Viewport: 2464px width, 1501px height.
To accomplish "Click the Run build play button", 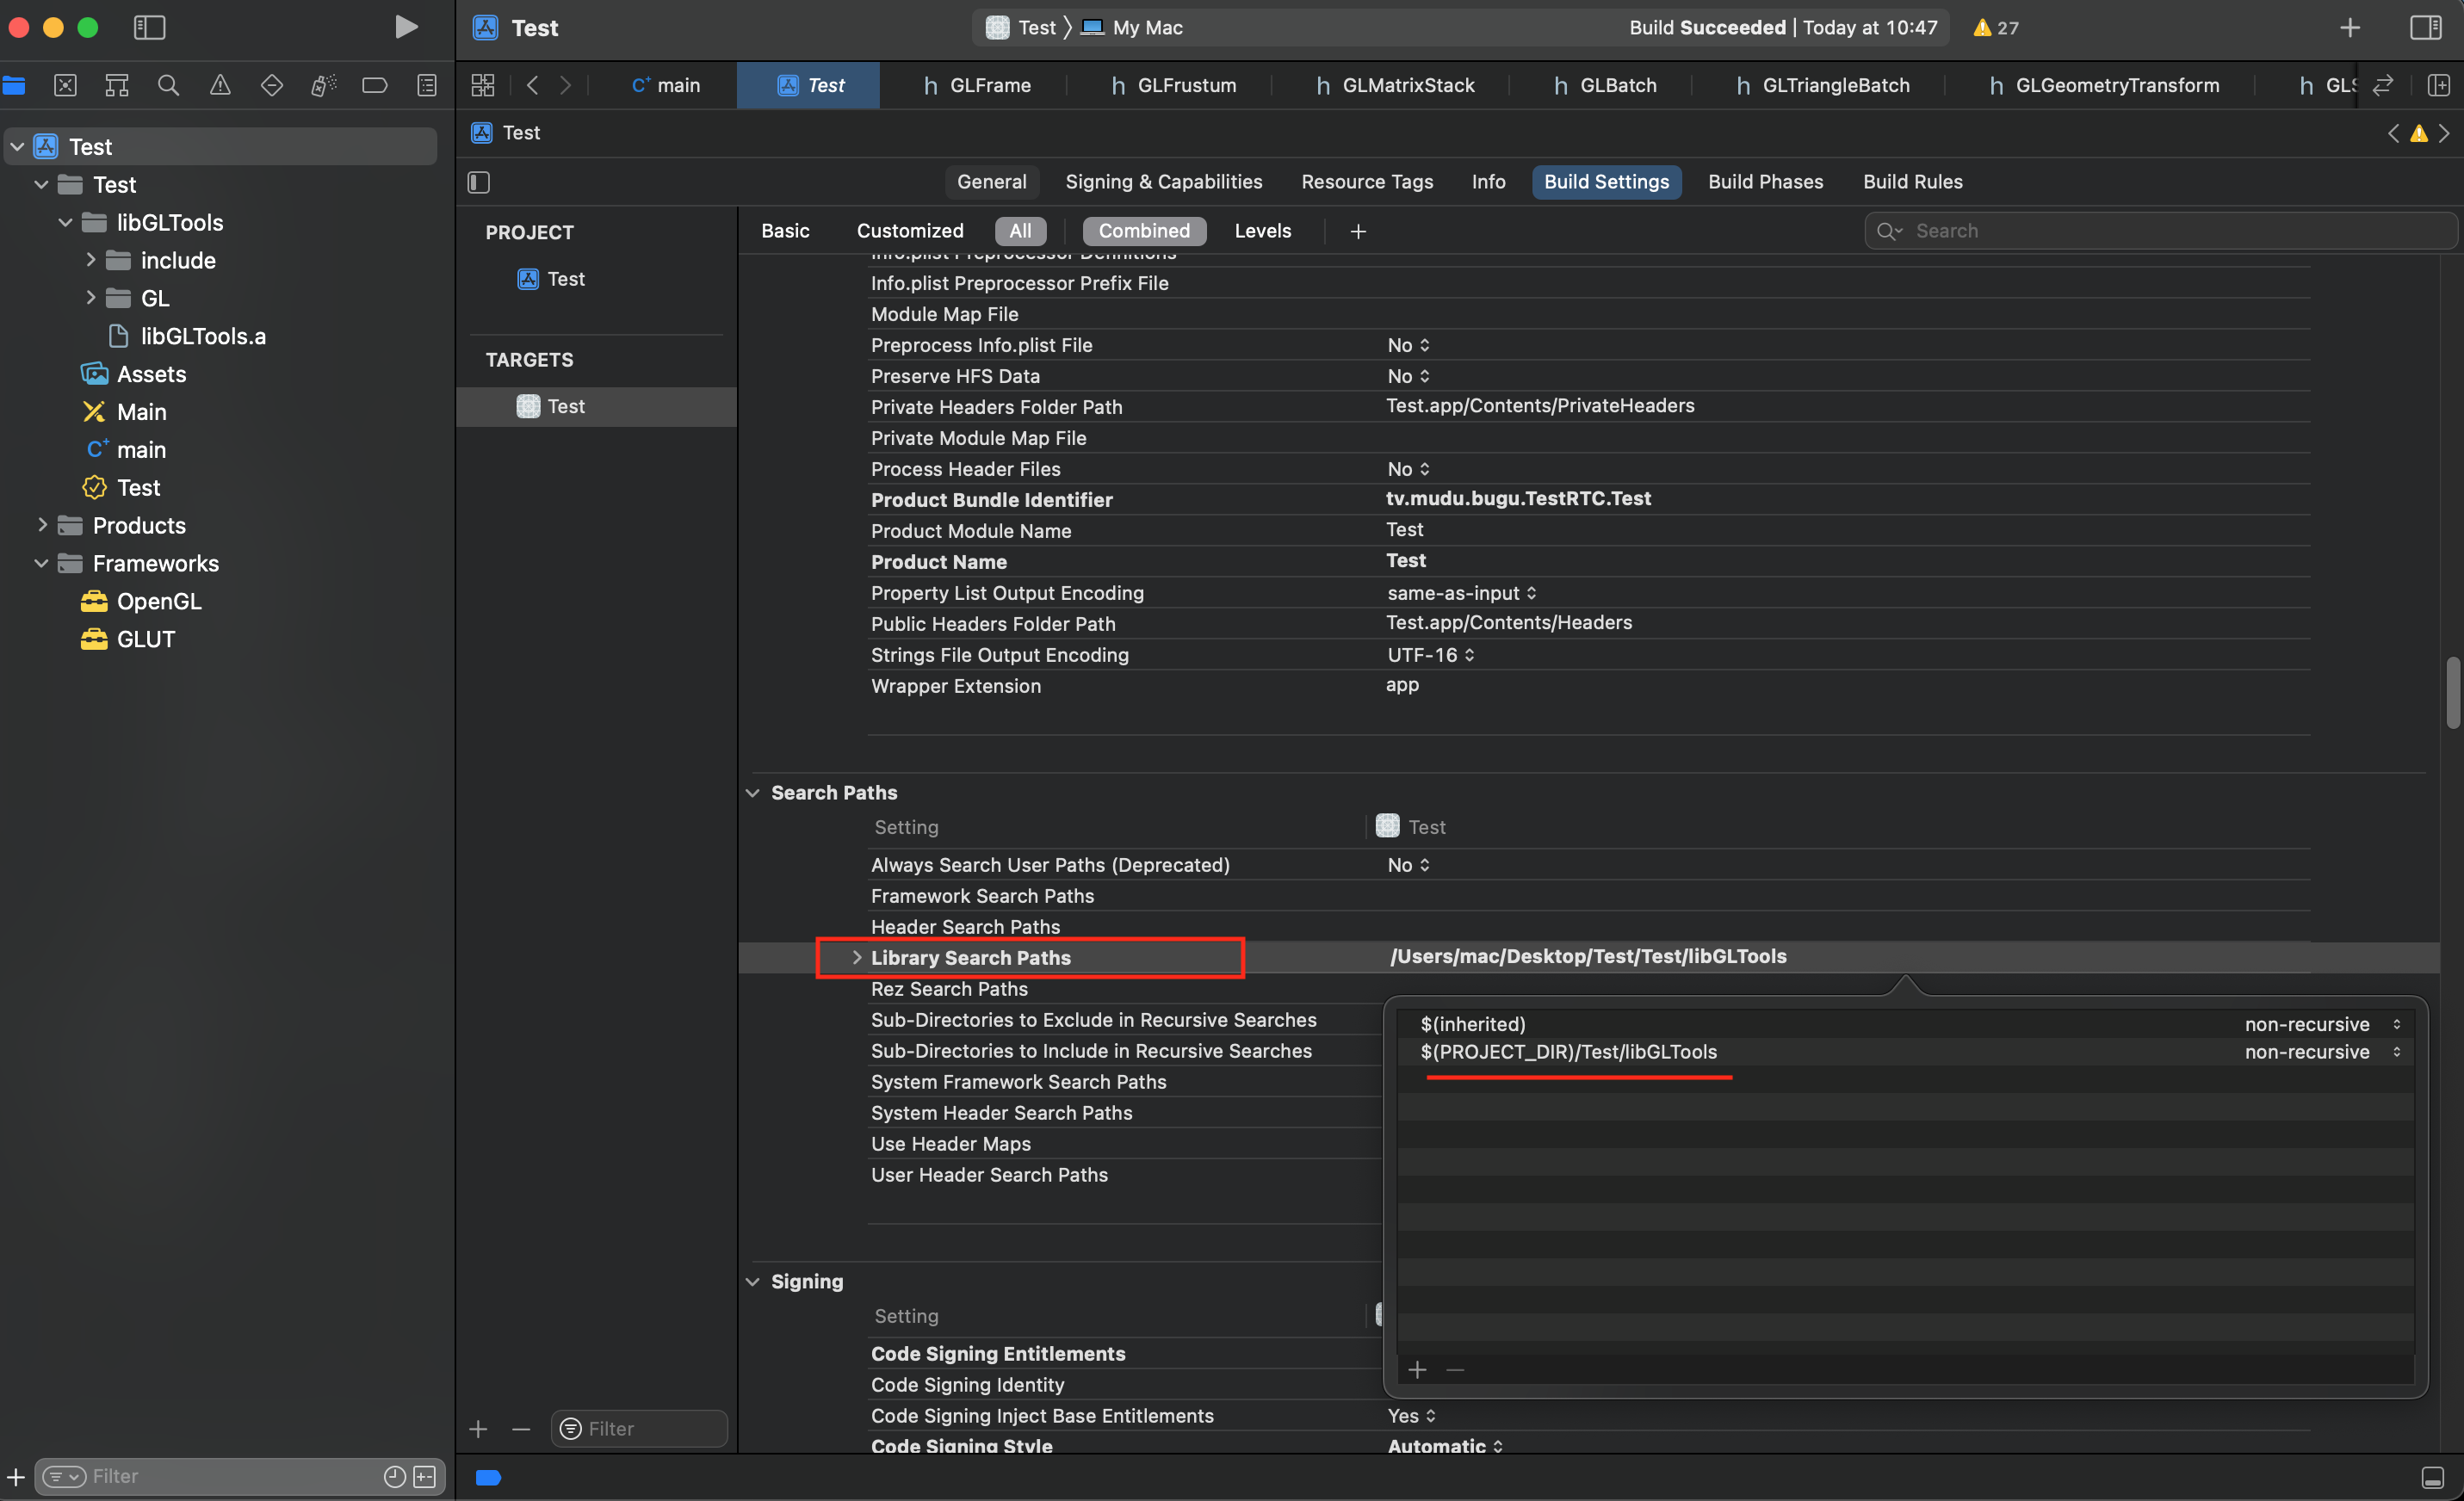I will pyautogui.click(x=405, y=27).
